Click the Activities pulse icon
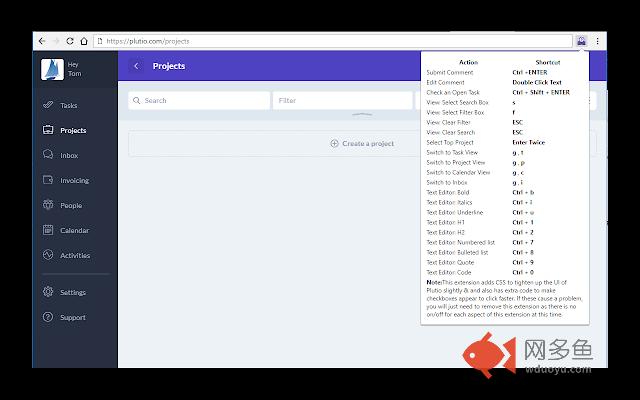The height and width of the screenshot is (400, 640). pyautogui.click(x=48, y=255)
